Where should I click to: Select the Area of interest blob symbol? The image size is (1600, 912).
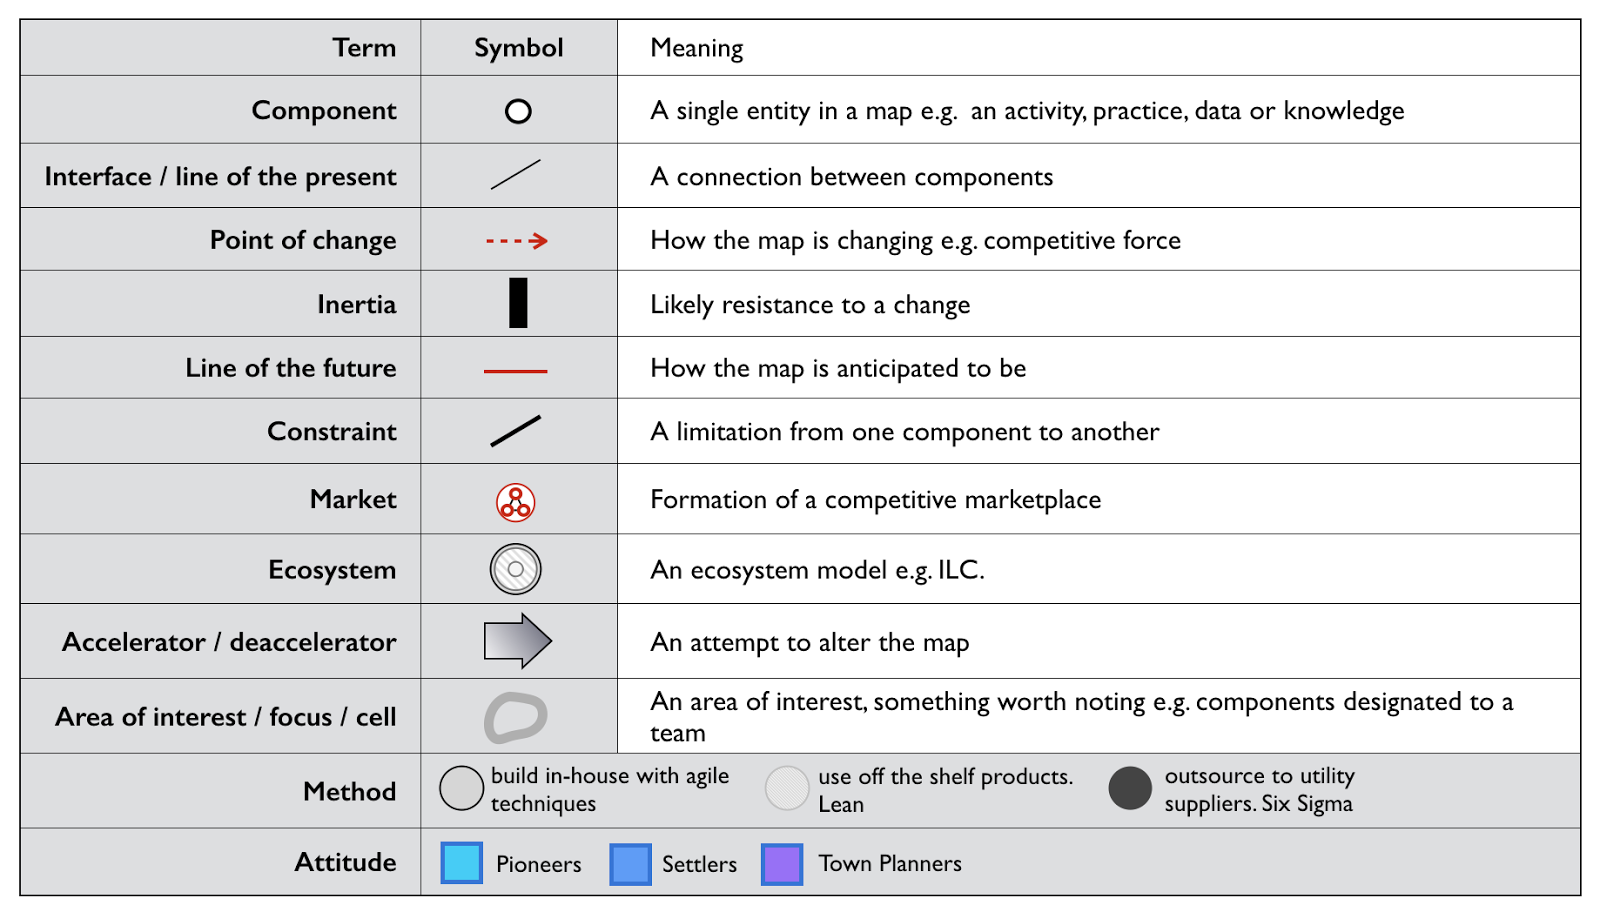coord(516,717)
